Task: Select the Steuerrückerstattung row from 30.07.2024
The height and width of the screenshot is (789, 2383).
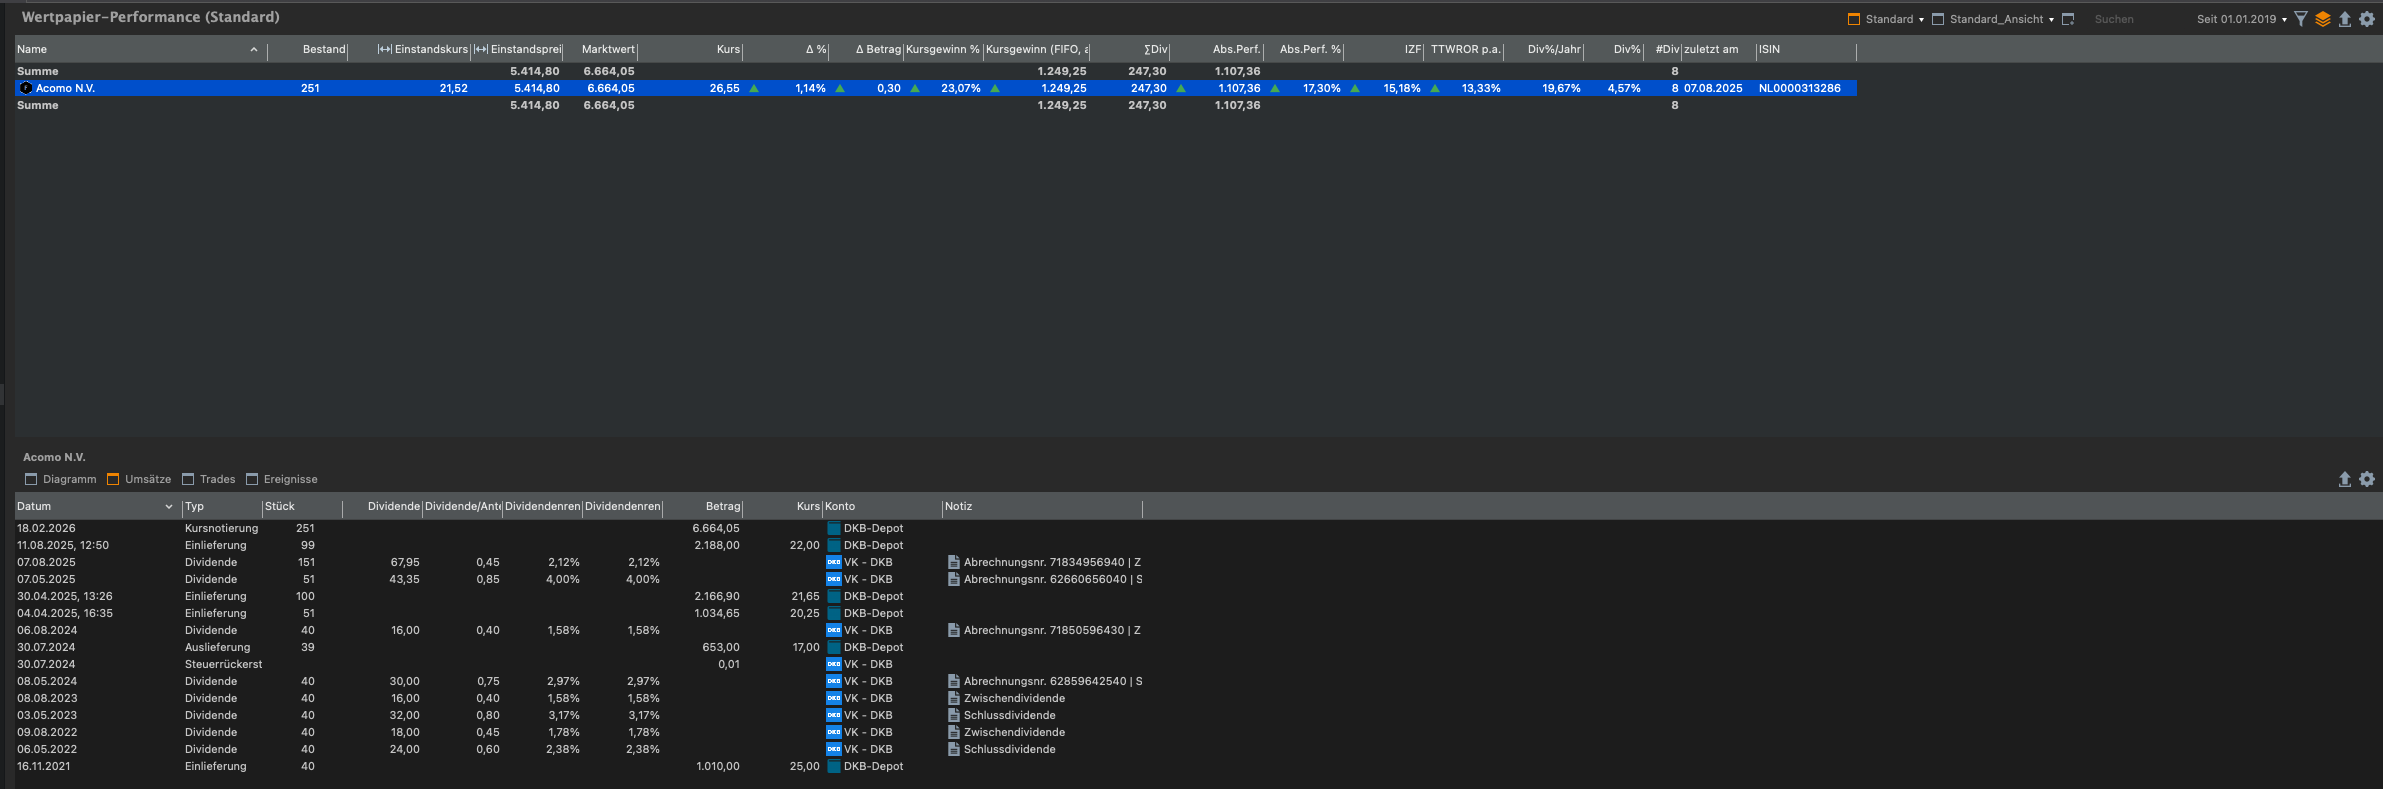Action: point(223,664)
